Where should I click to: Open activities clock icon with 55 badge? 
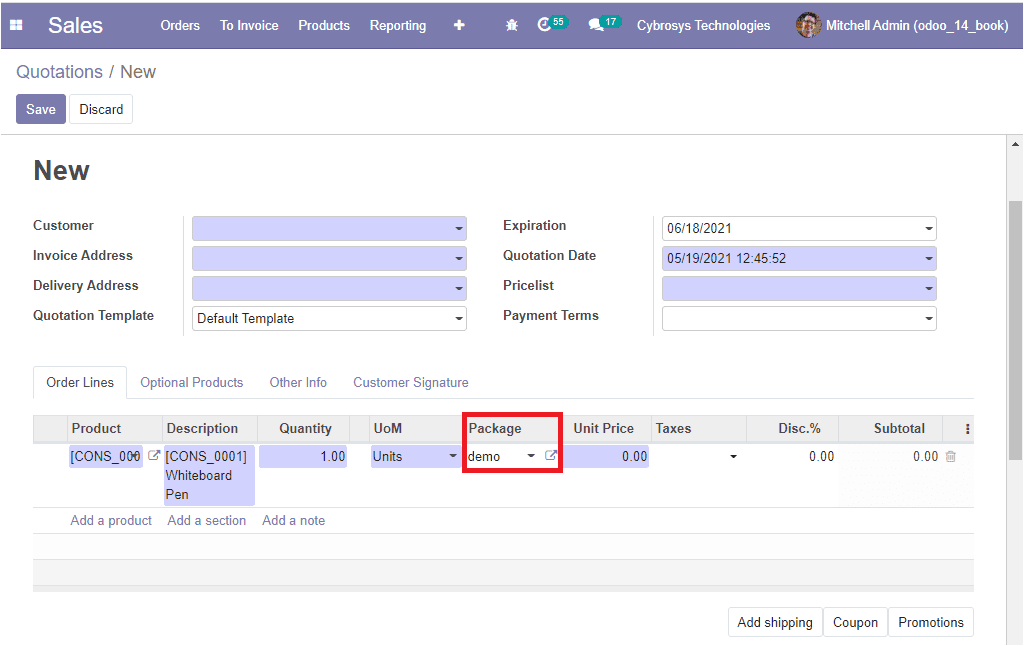pos(551,24)
